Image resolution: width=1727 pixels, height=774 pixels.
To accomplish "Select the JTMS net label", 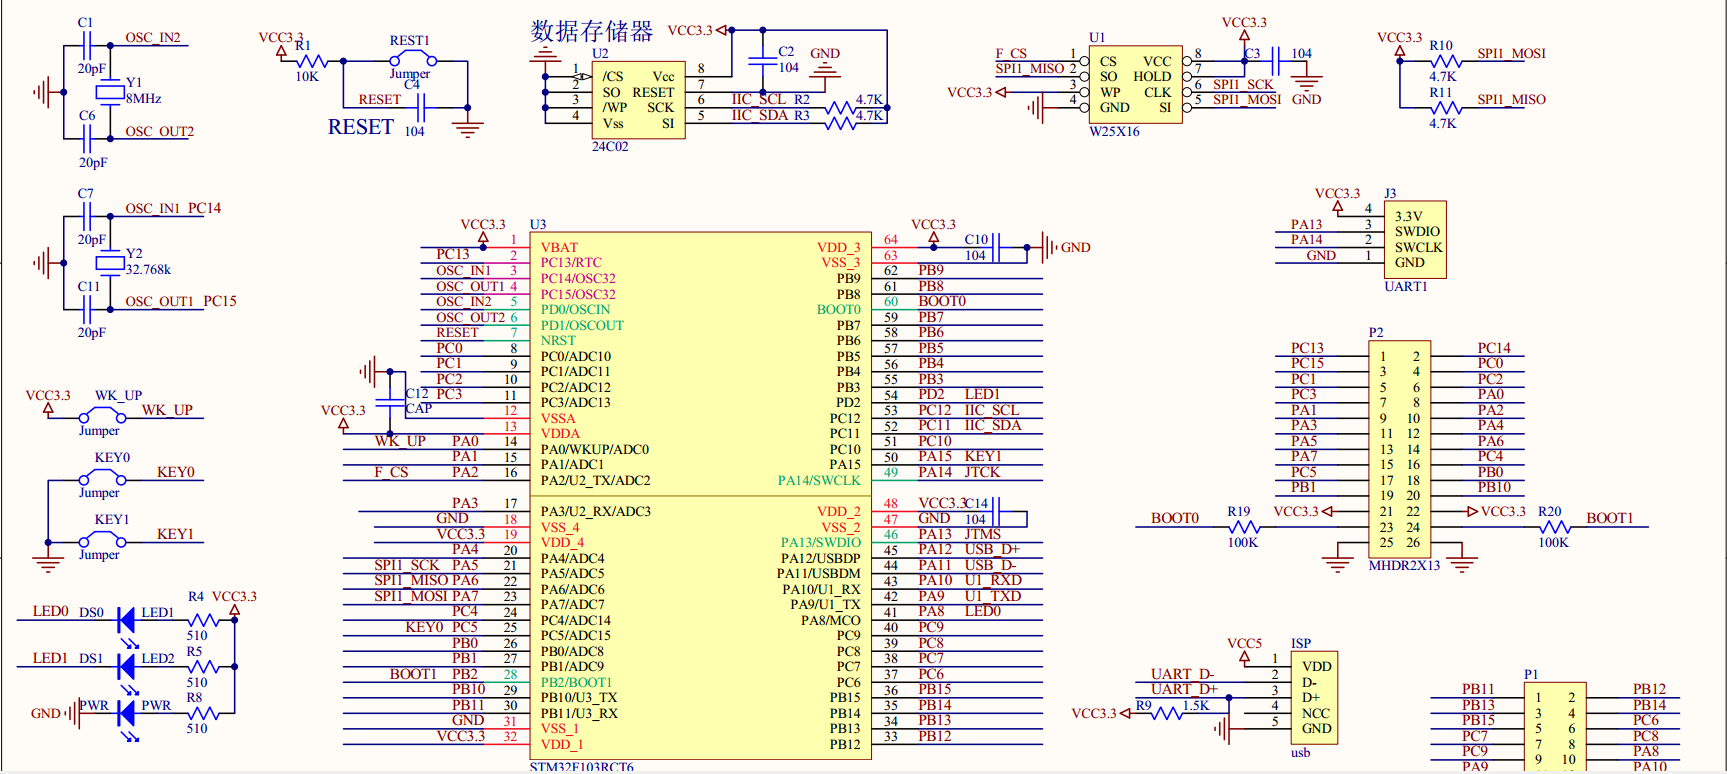I will [x=982, y=534].
